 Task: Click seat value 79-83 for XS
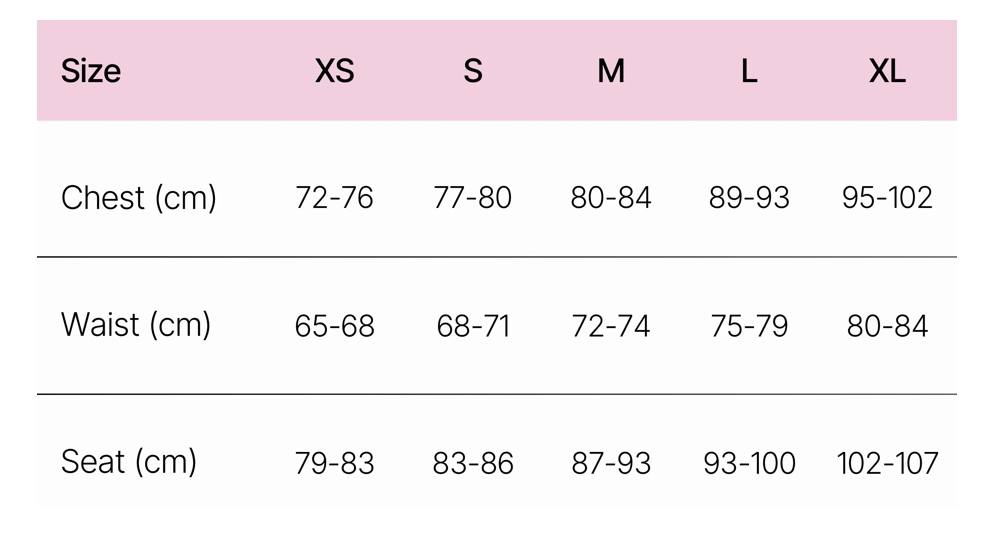coord(334,463)
